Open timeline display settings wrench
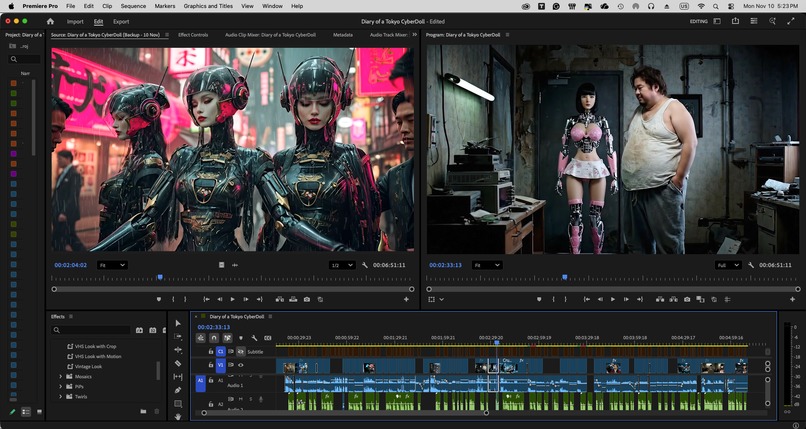806x429 pixels. coord(254,338)
